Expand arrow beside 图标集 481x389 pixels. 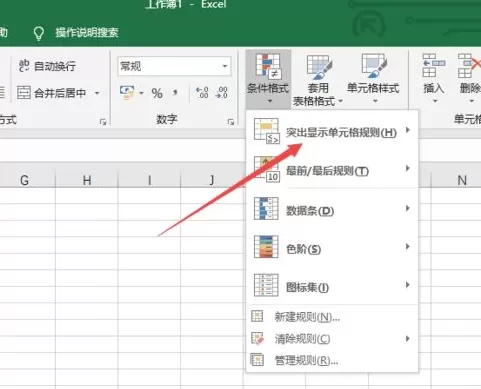(x=407, y=285)
